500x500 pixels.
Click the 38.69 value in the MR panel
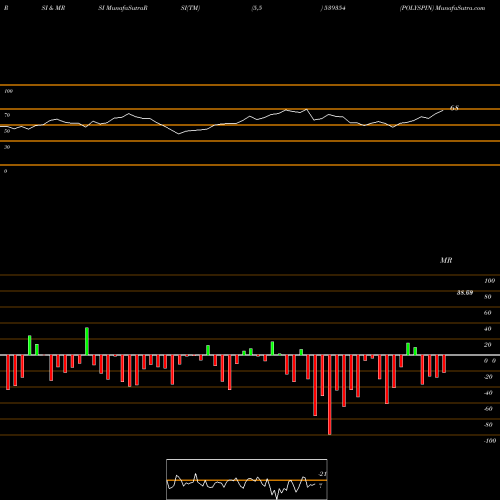click(x=465, y=293)
